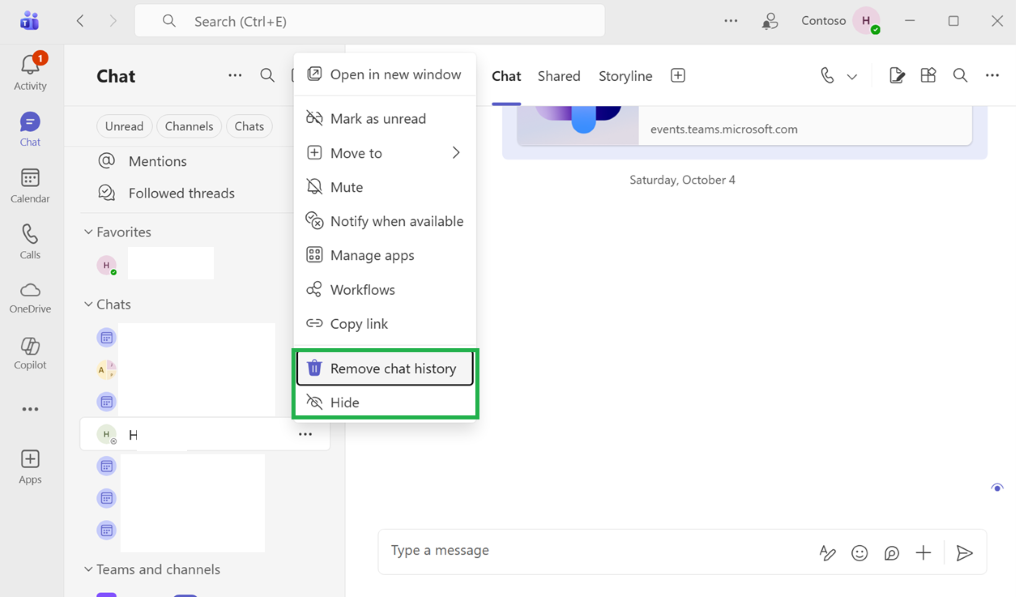Filter chat list by Channels
The image size is (1024, 597).
189,126
